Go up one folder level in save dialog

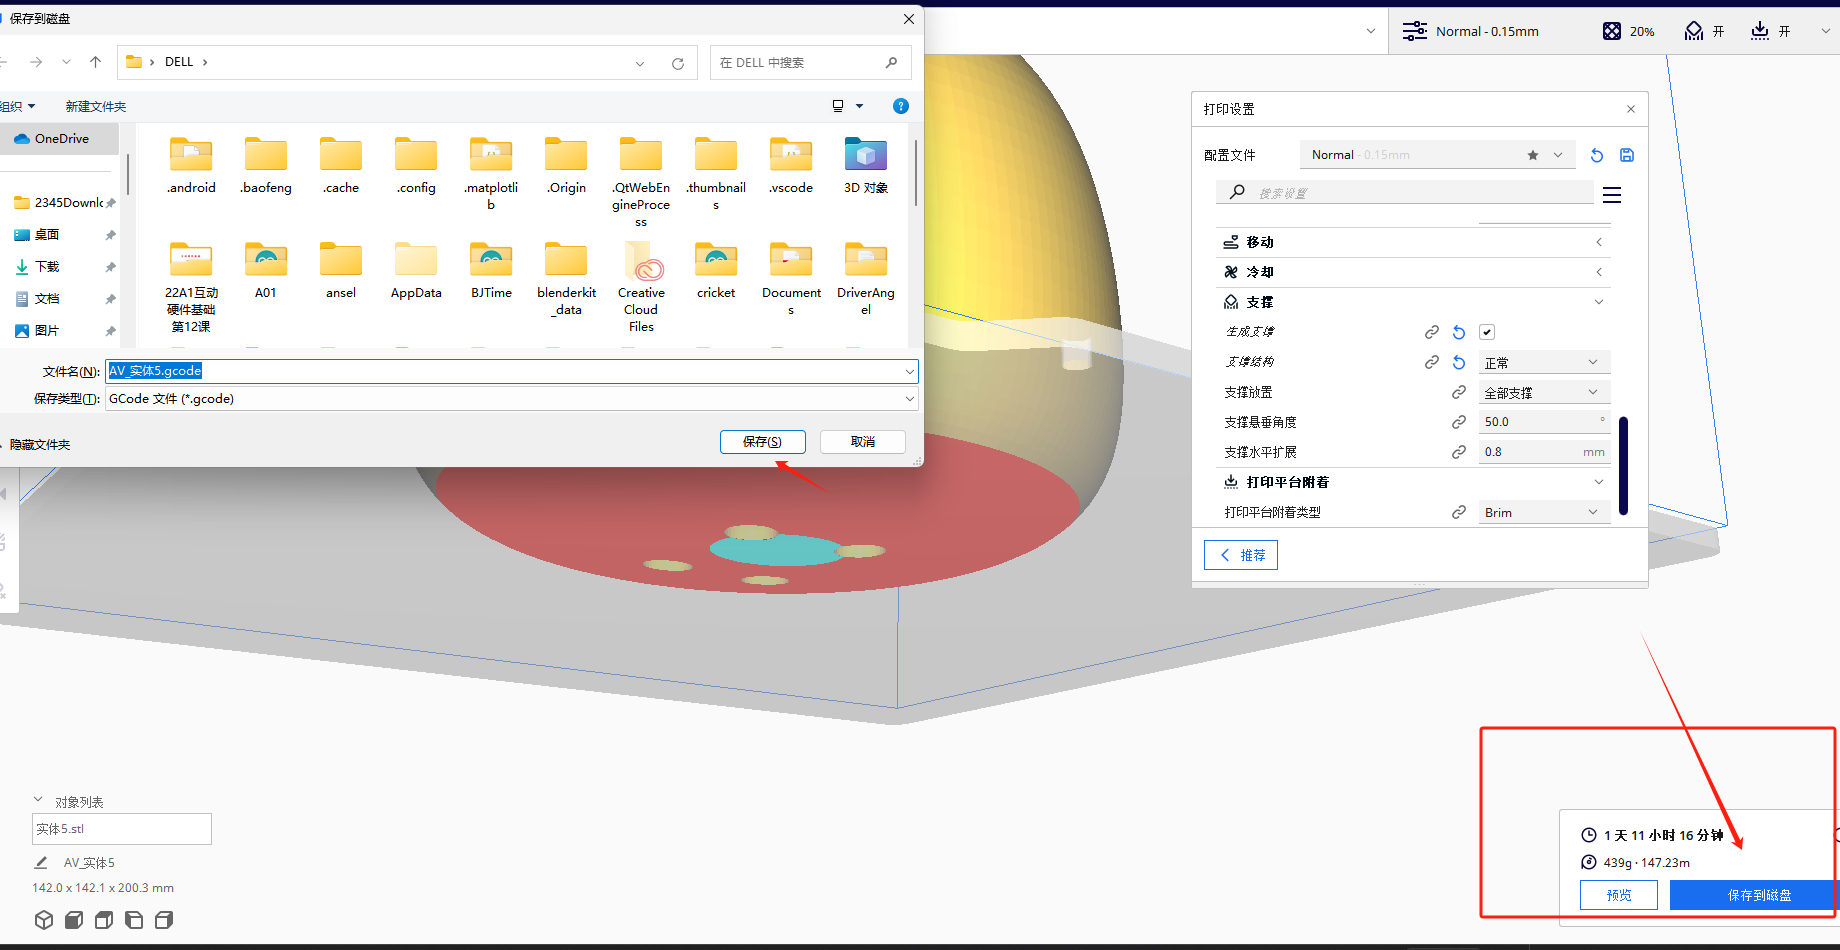pyautogui.click(x=95, y=62)
